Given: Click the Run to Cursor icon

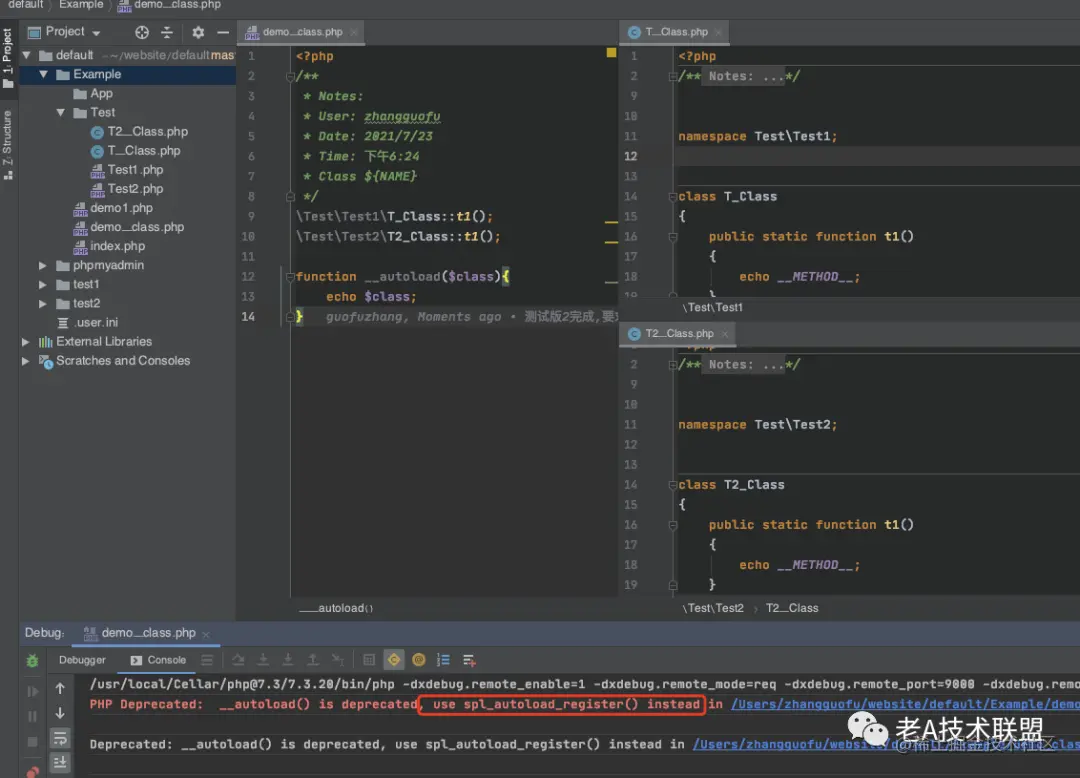Looking at the screenshot, I should (338, 660).
